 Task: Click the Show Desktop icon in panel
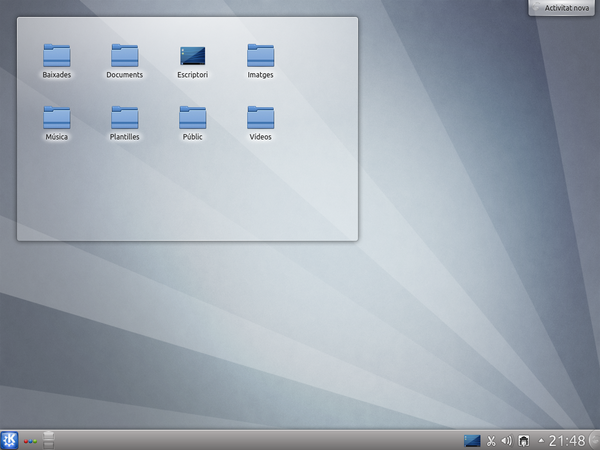[473, 440]
